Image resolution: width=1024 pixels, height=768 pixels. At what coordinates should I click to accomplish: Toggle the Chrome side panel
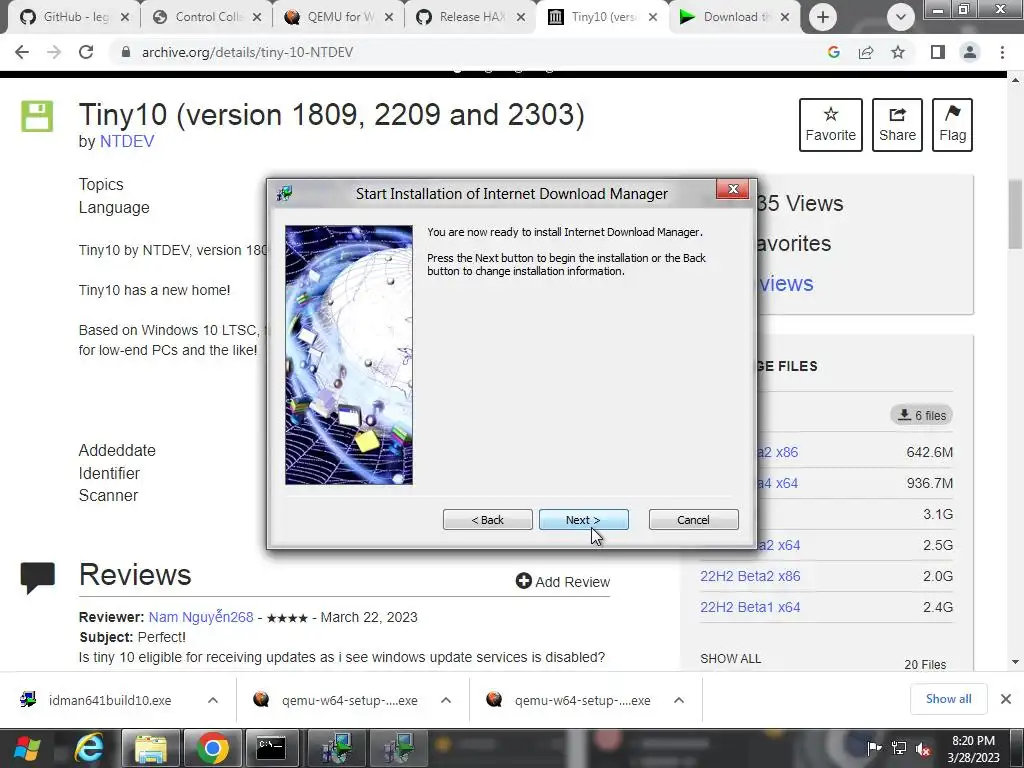coord(938,52)
